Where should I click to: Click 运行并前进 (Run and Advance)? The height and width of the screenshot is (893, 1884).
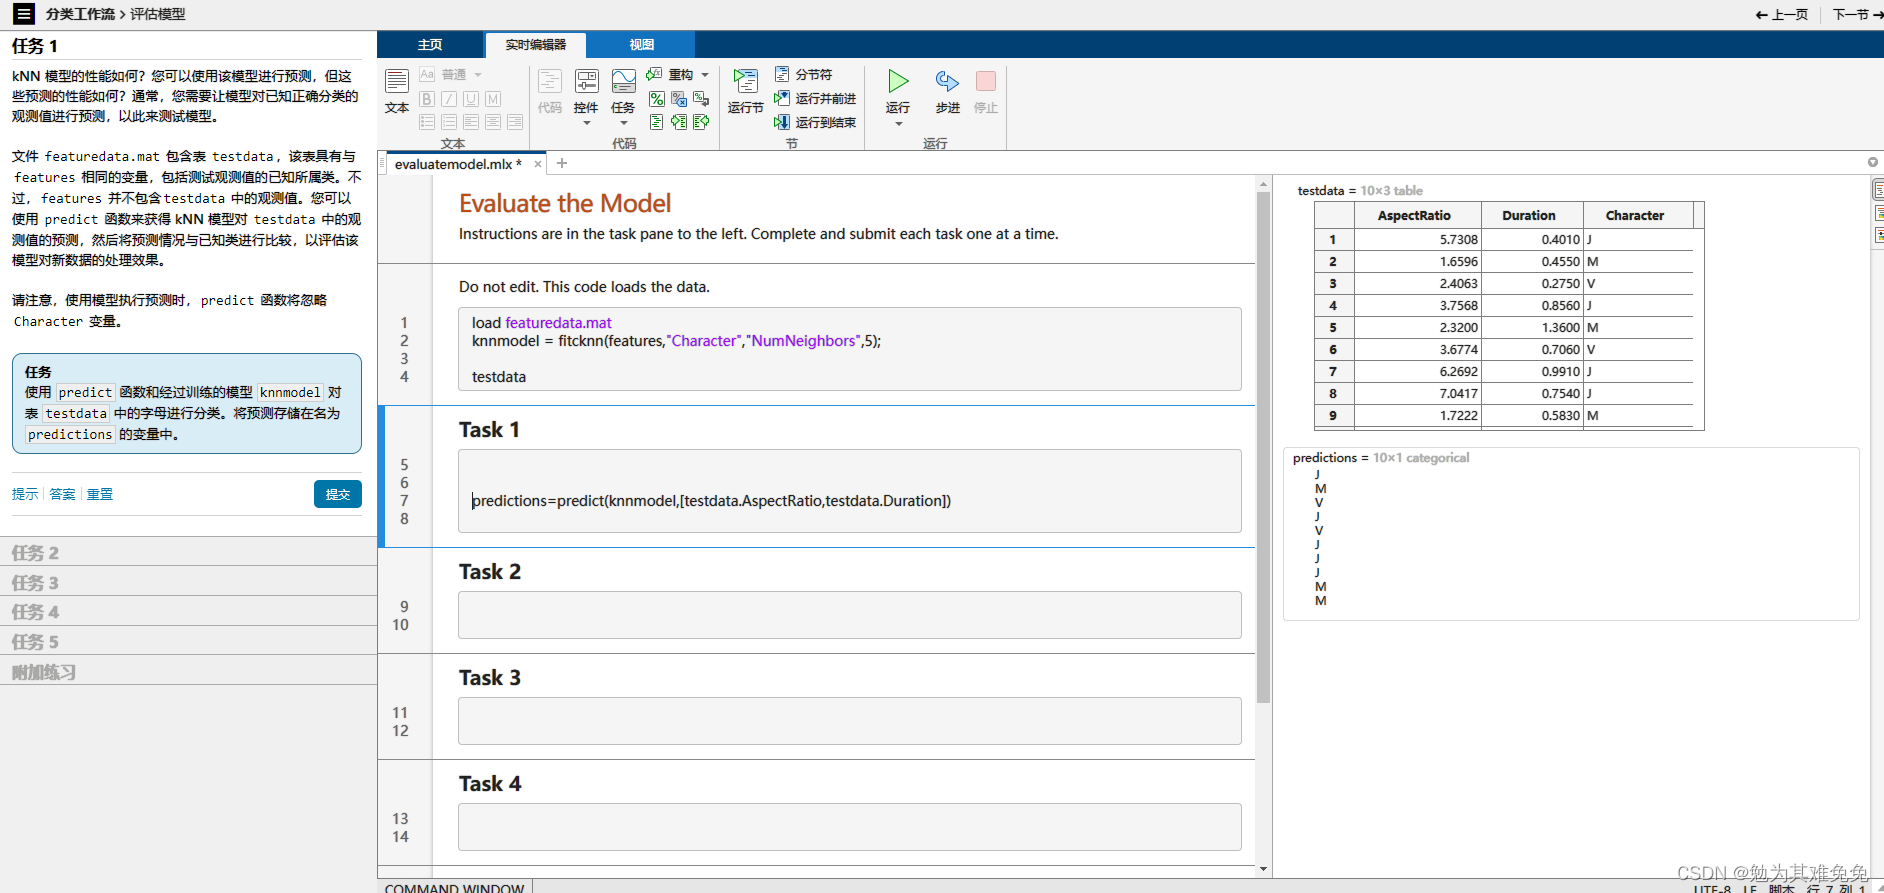coord(815,99)
